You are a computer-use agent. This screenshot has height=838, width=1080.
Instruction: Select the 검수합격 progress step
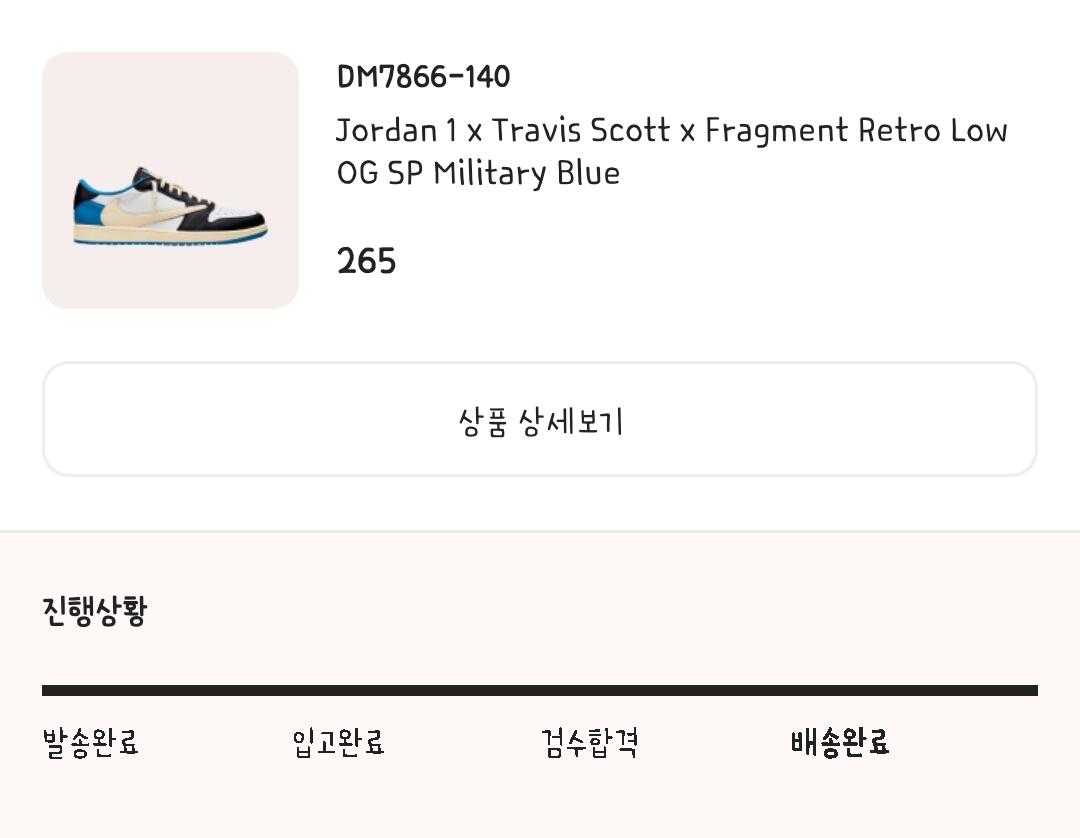click(x=589, y=743)
